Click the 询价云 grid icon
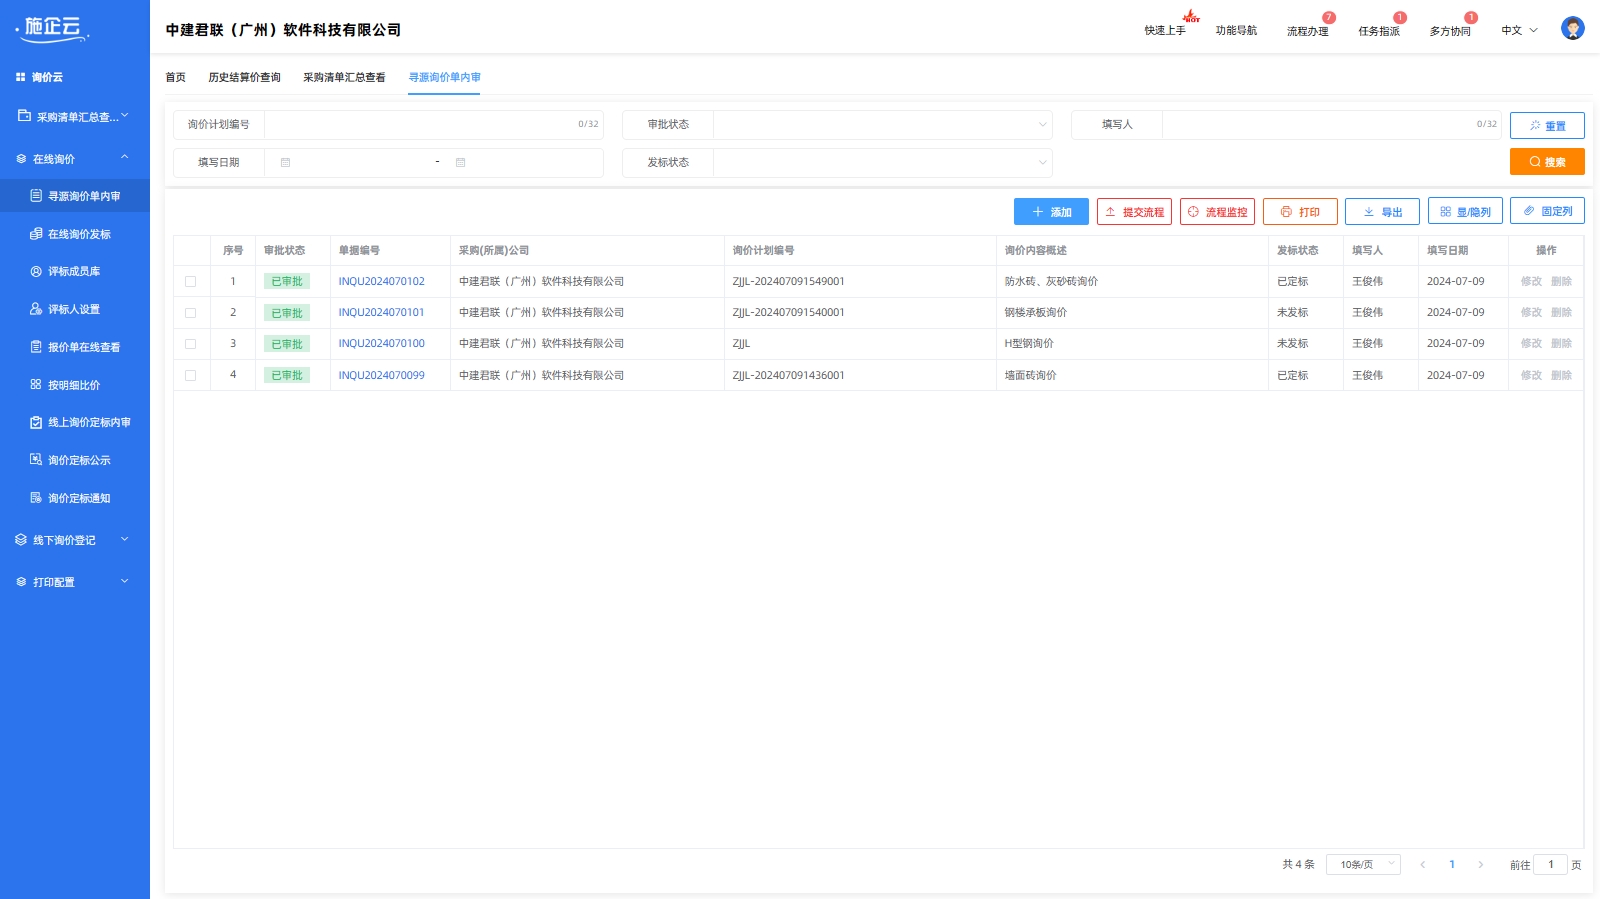 coord(20,77)
